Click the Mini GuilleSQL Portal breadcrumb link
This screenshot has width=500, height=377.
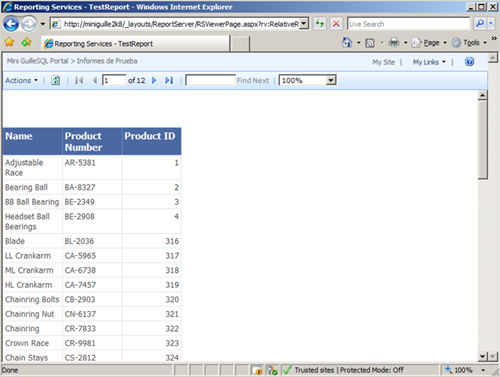pyautogui.click(x=37, y=61)
